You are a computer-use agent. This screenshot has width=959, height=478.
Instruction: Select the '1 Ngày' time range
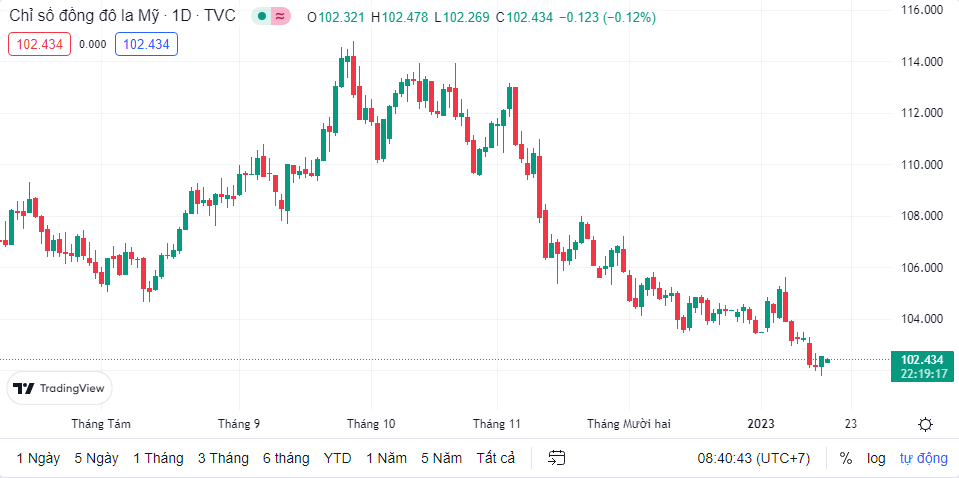38,458
